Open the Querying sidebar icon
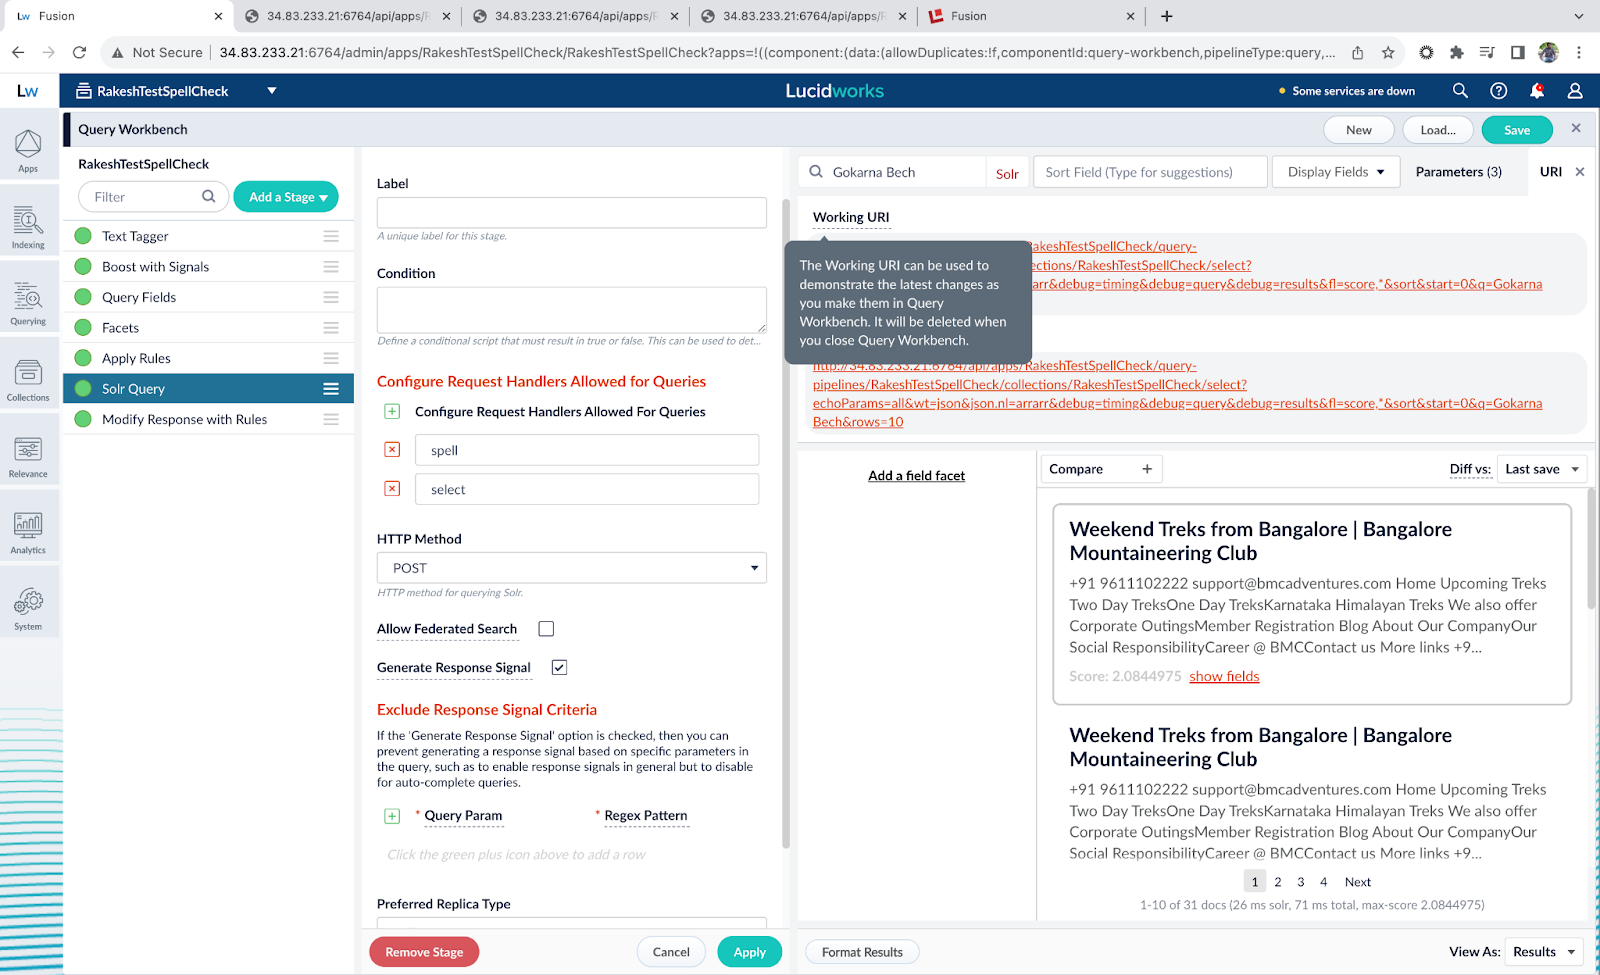 tap(28, 303)
